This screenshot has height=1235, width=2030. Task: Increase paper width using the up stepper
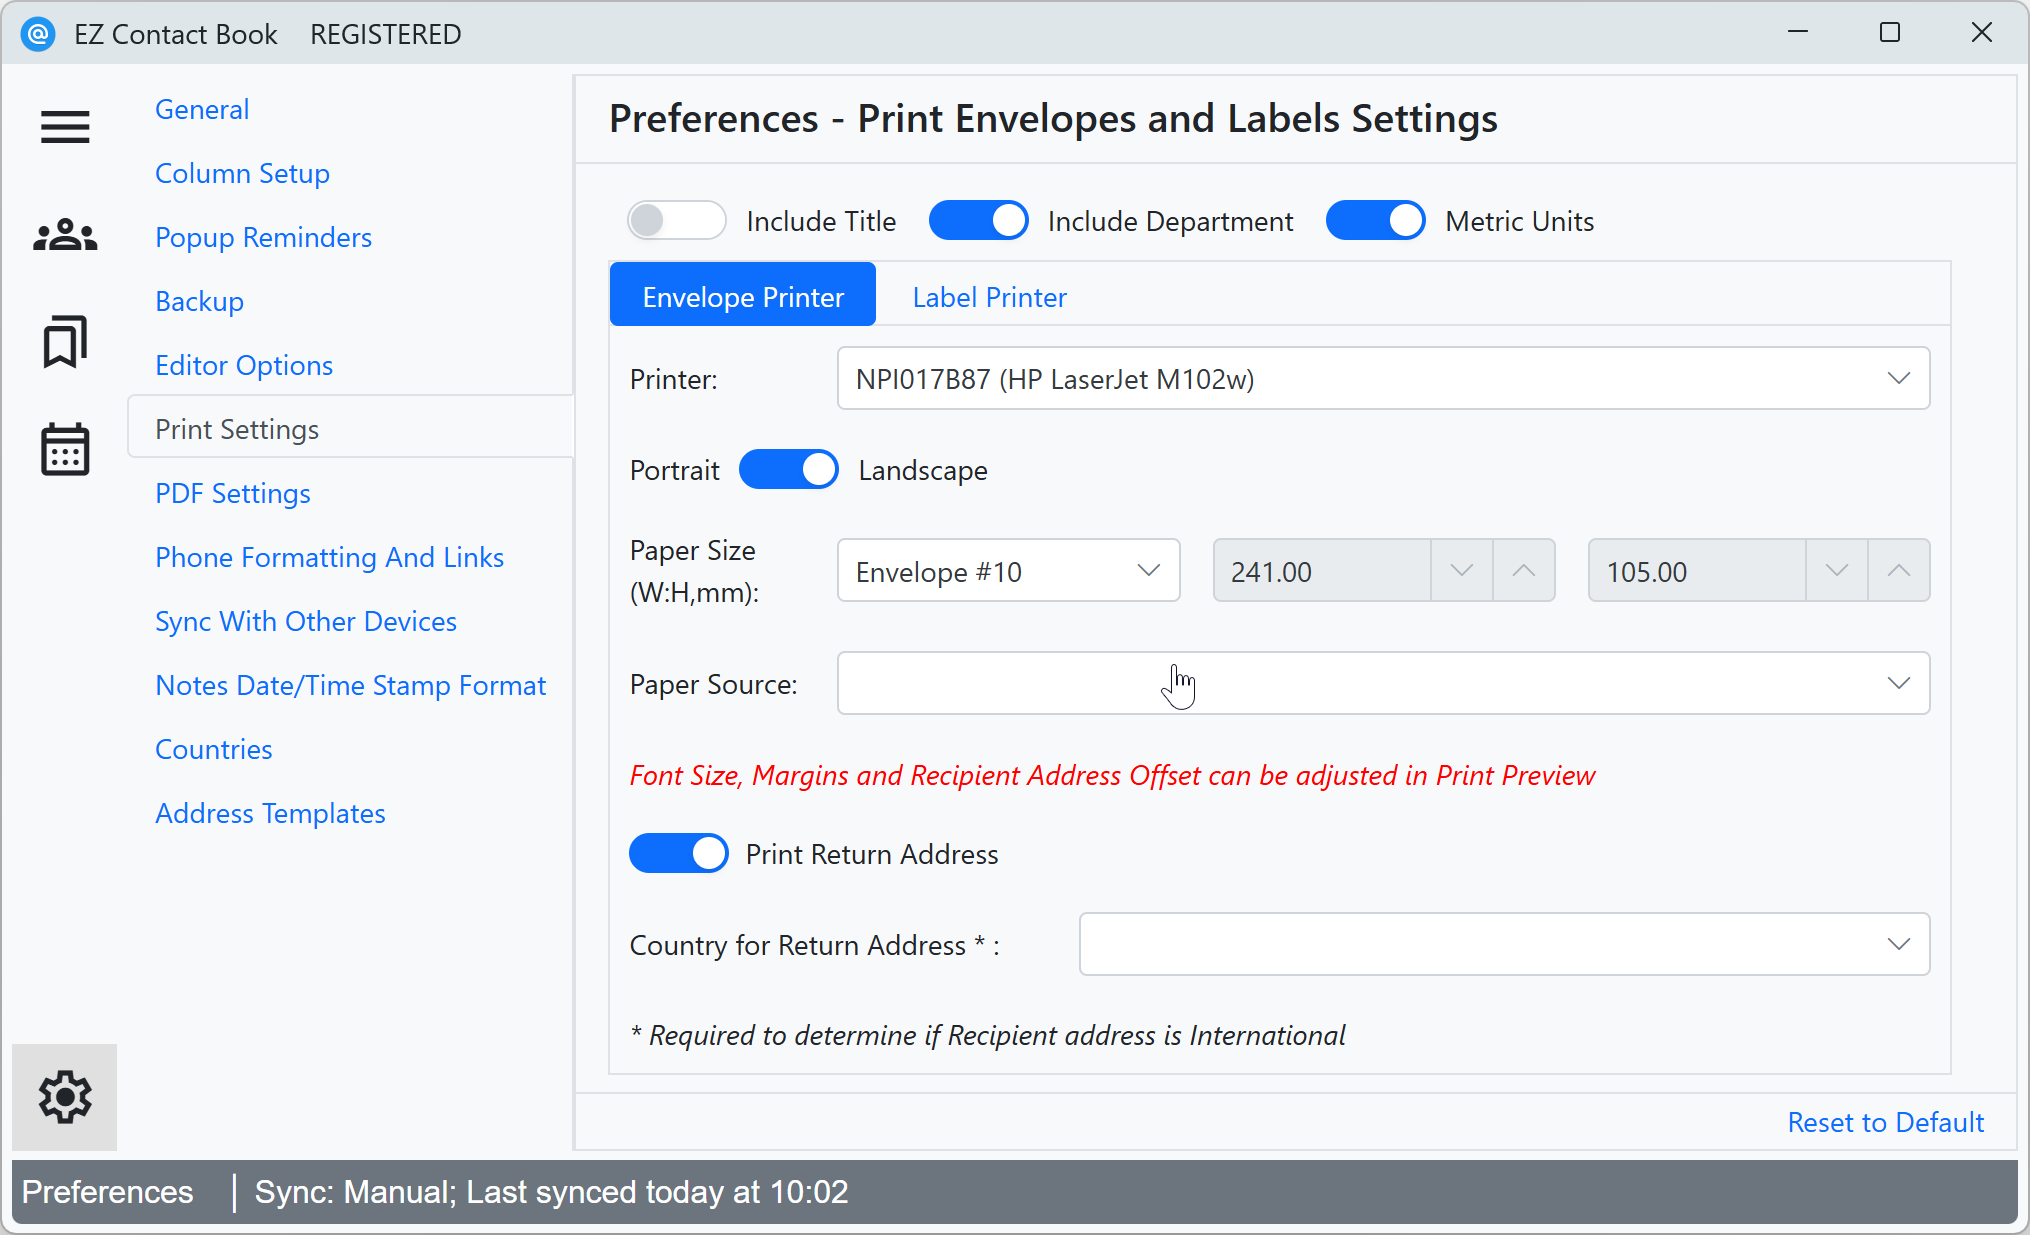[1523, 570]
